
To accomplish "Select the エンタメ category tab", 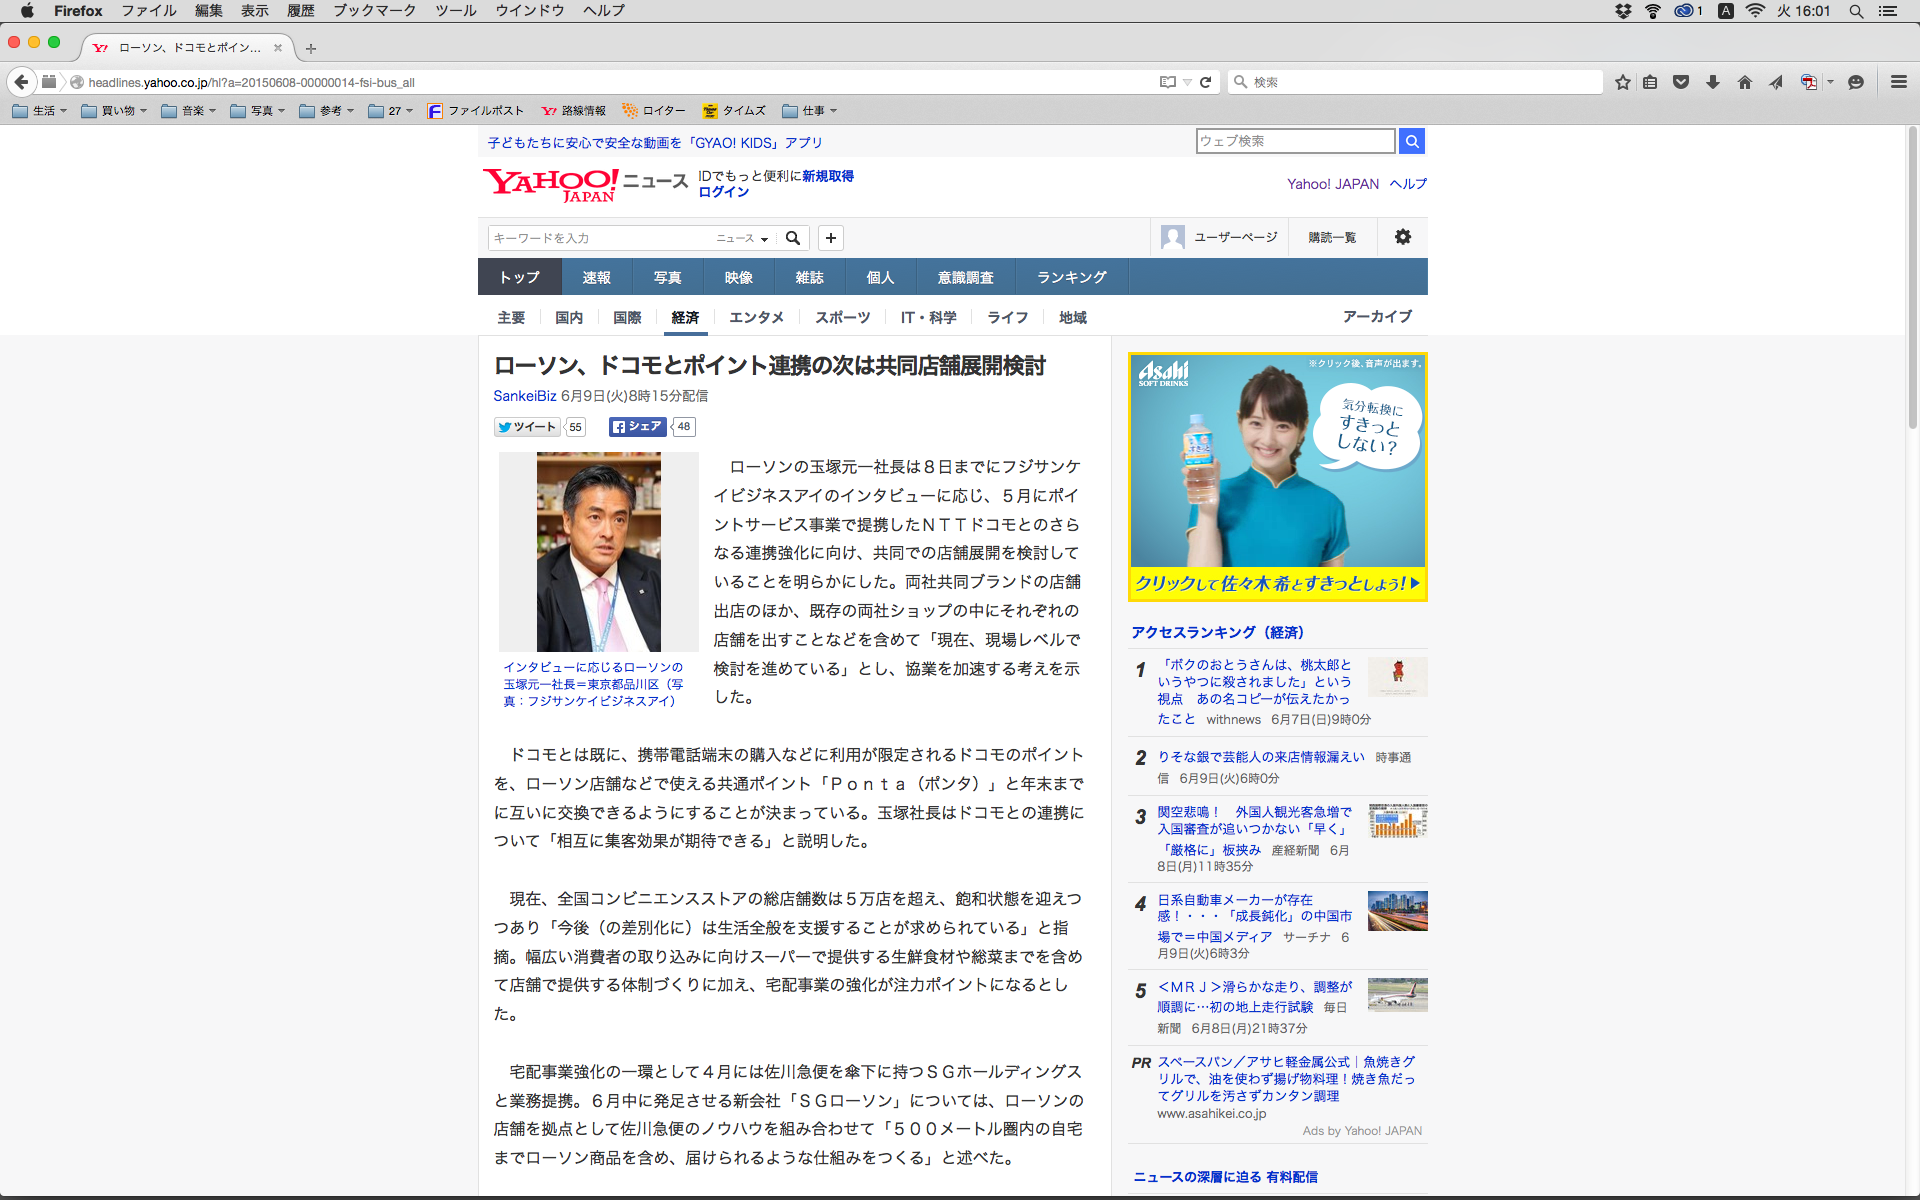I will tap(756, 317).
